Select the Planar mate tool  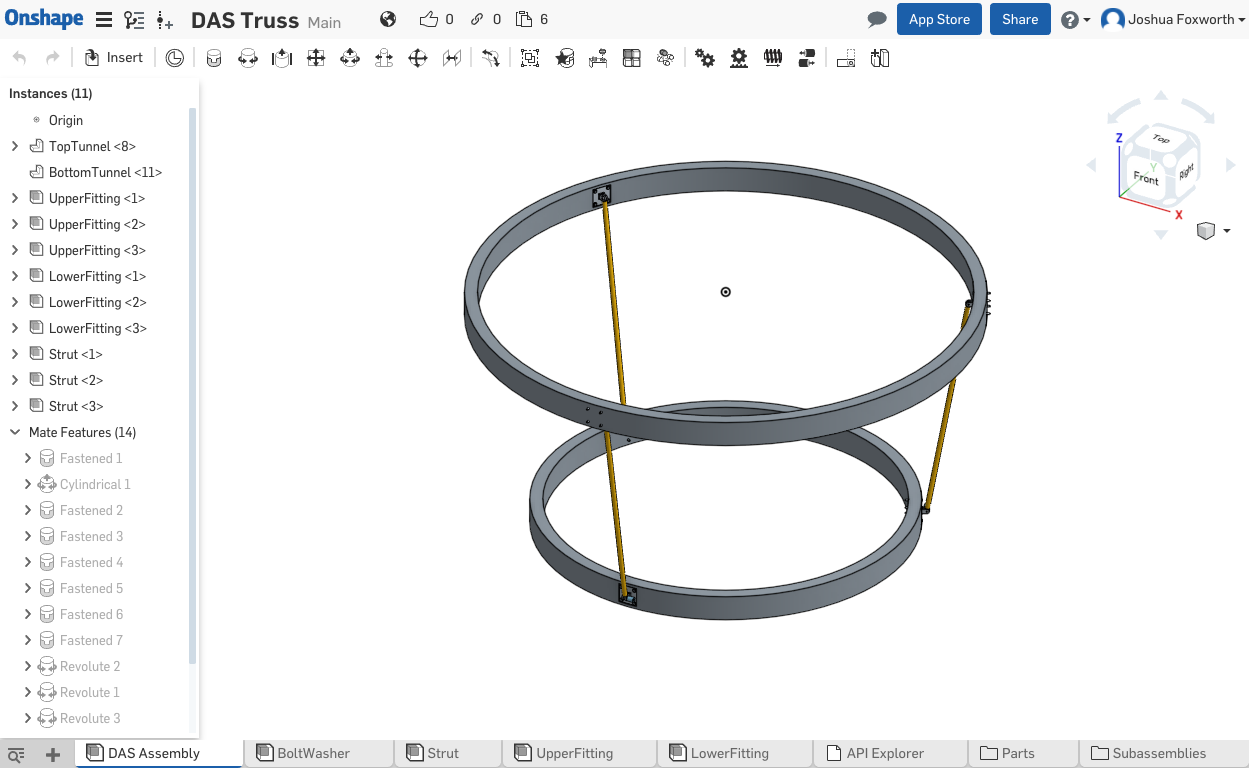point(316,59)
